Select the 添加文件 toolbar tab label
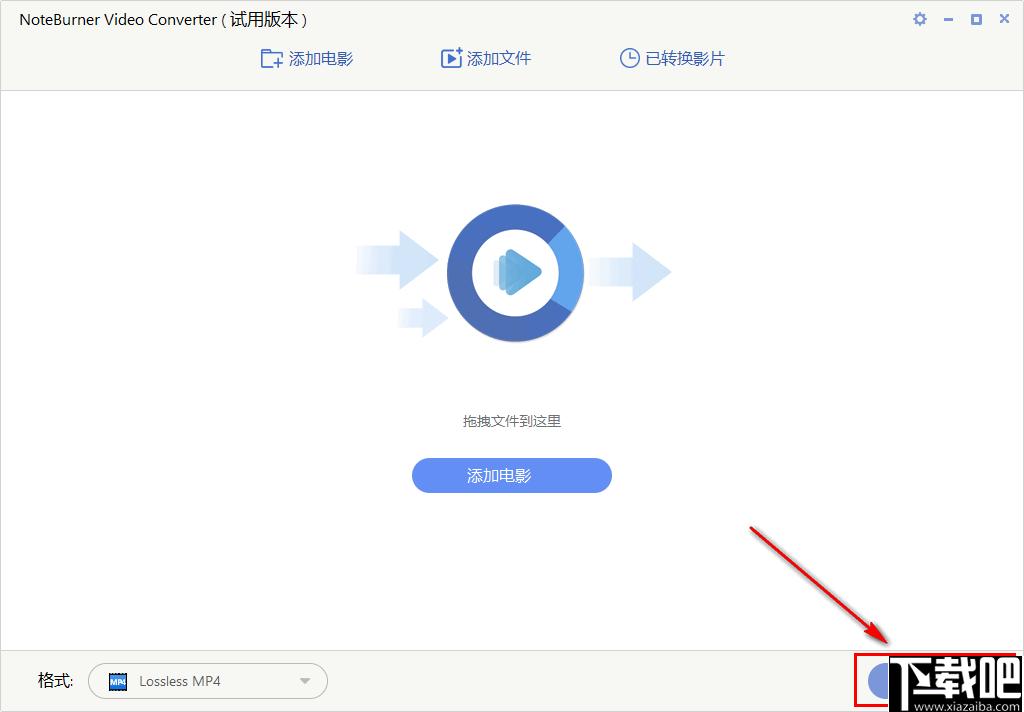Screen dimensions: 1024x712 point(499,59)
